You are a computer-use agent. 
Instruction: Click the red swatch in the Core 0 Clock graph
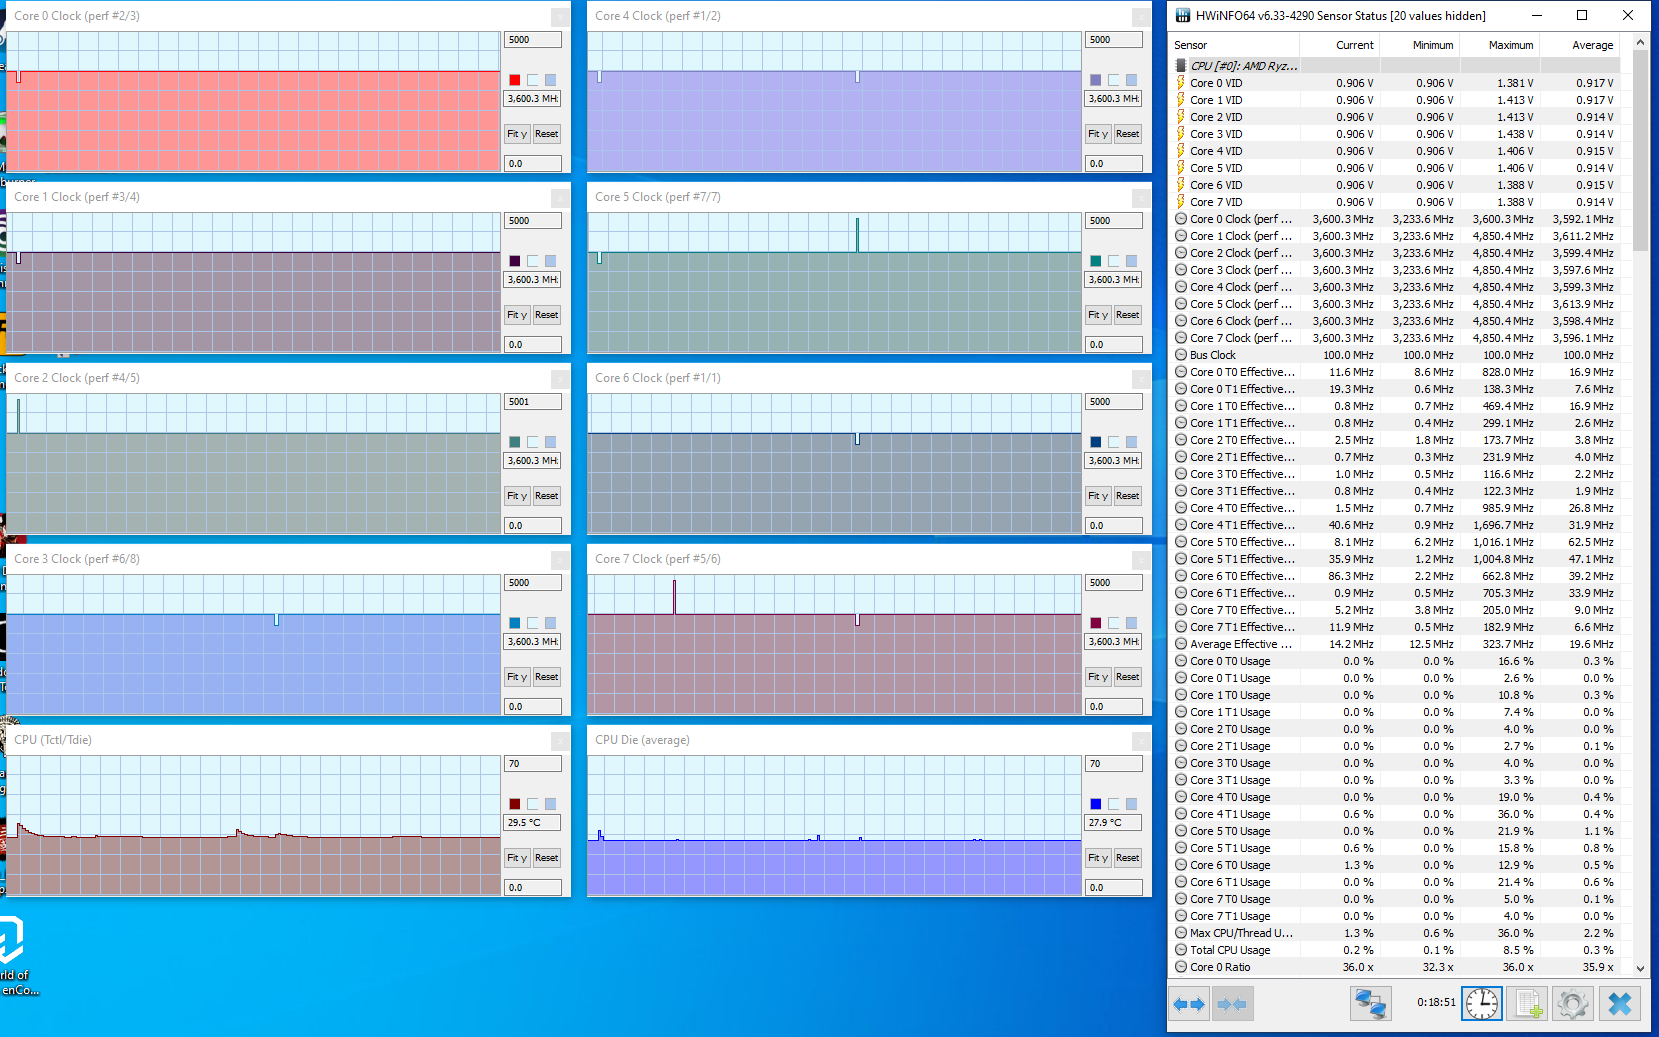[515, 80]
